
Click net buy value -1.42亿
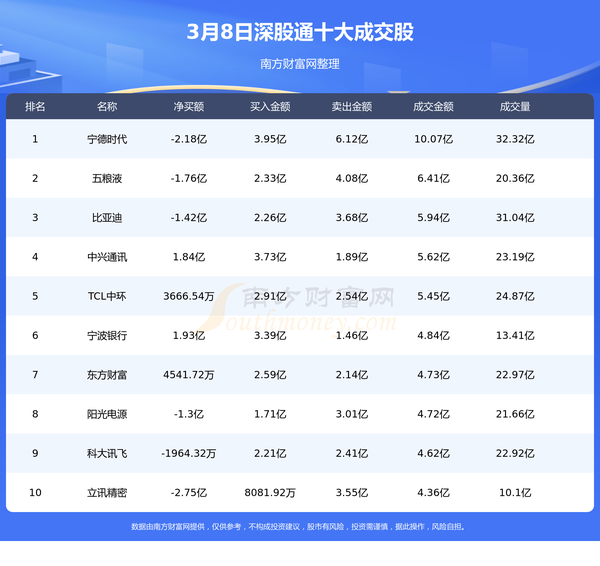click(189, 218)
